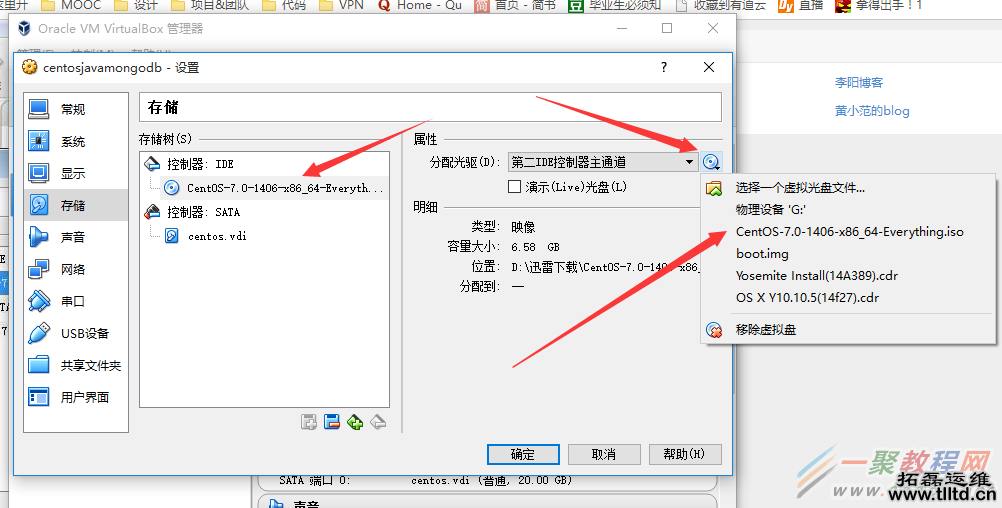The width and height of the screenshot is (1002, 508).
Task: Click the D:\迅雷下载\CentOS location path text
Action: 605,267
